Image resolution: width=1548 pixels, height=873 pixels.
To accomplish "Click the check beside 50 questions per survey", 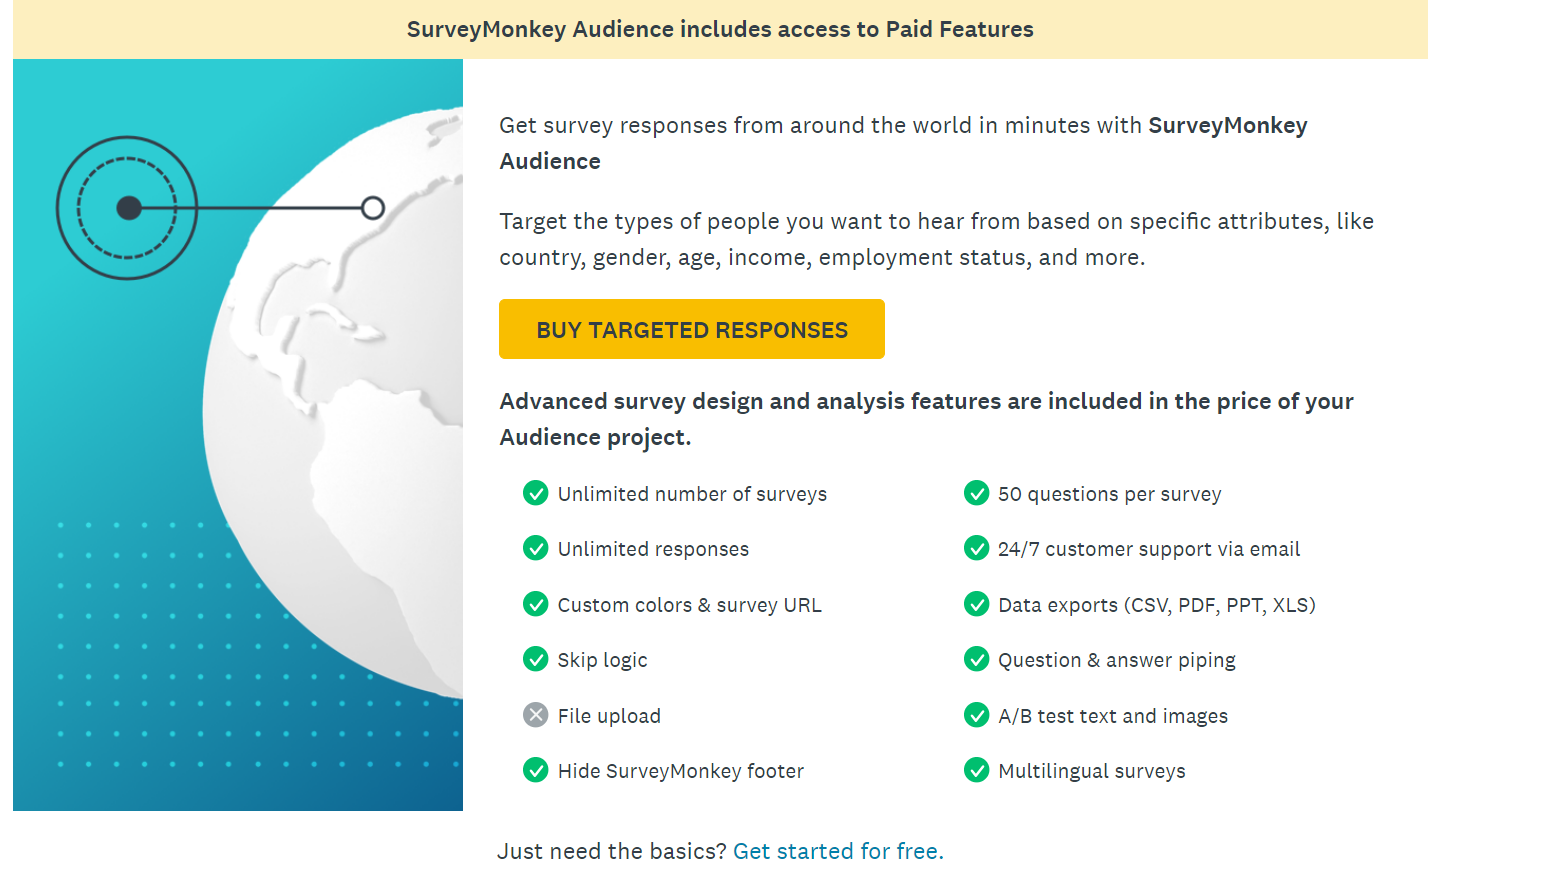I will (976, 493).
